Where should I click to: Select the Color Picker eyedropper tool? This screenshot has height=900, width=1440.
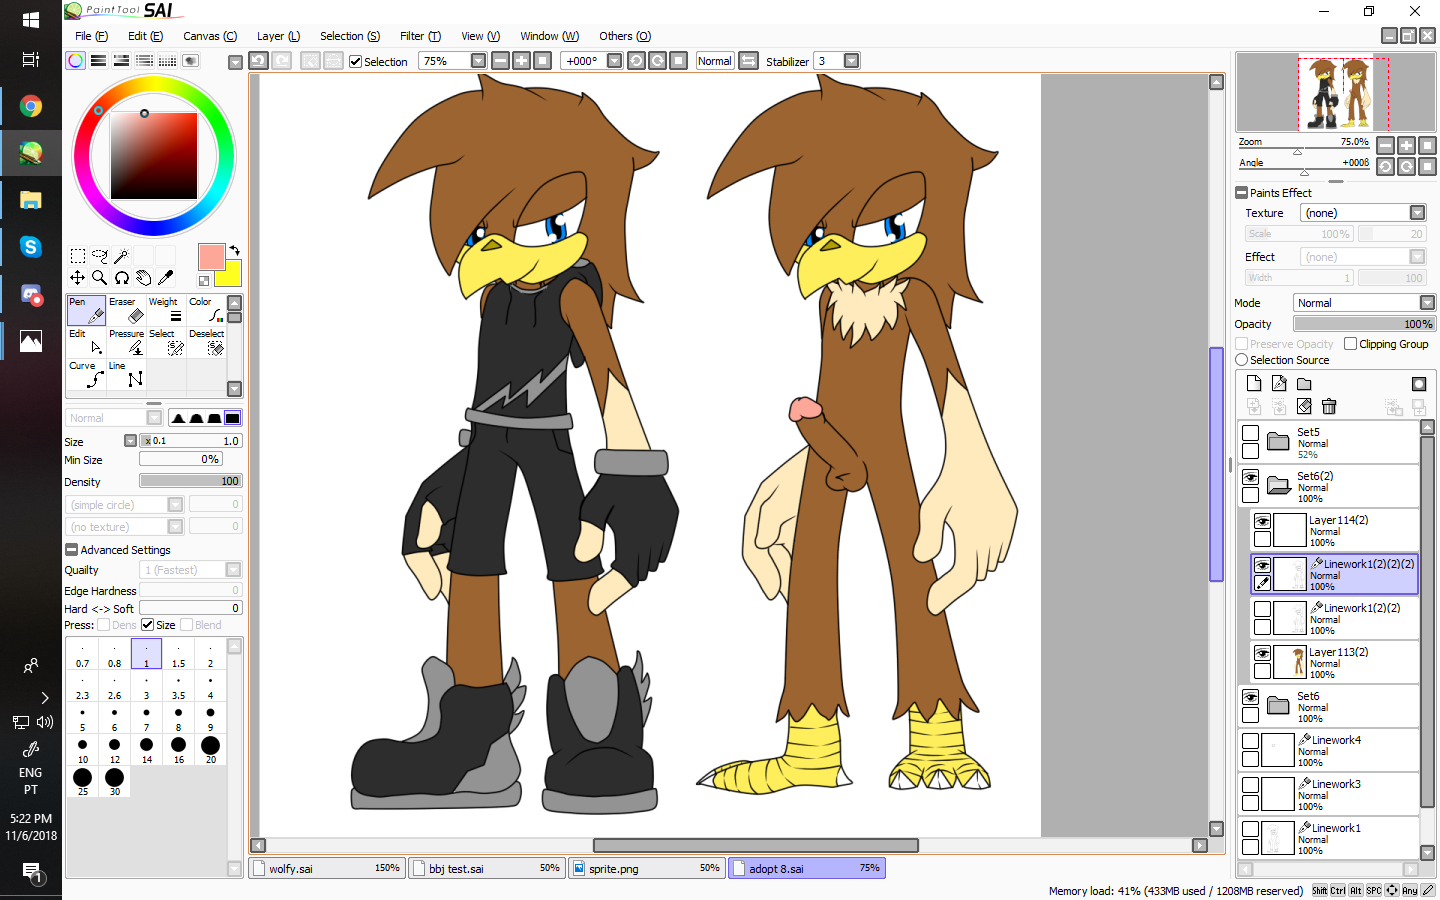tap(166, 277)
